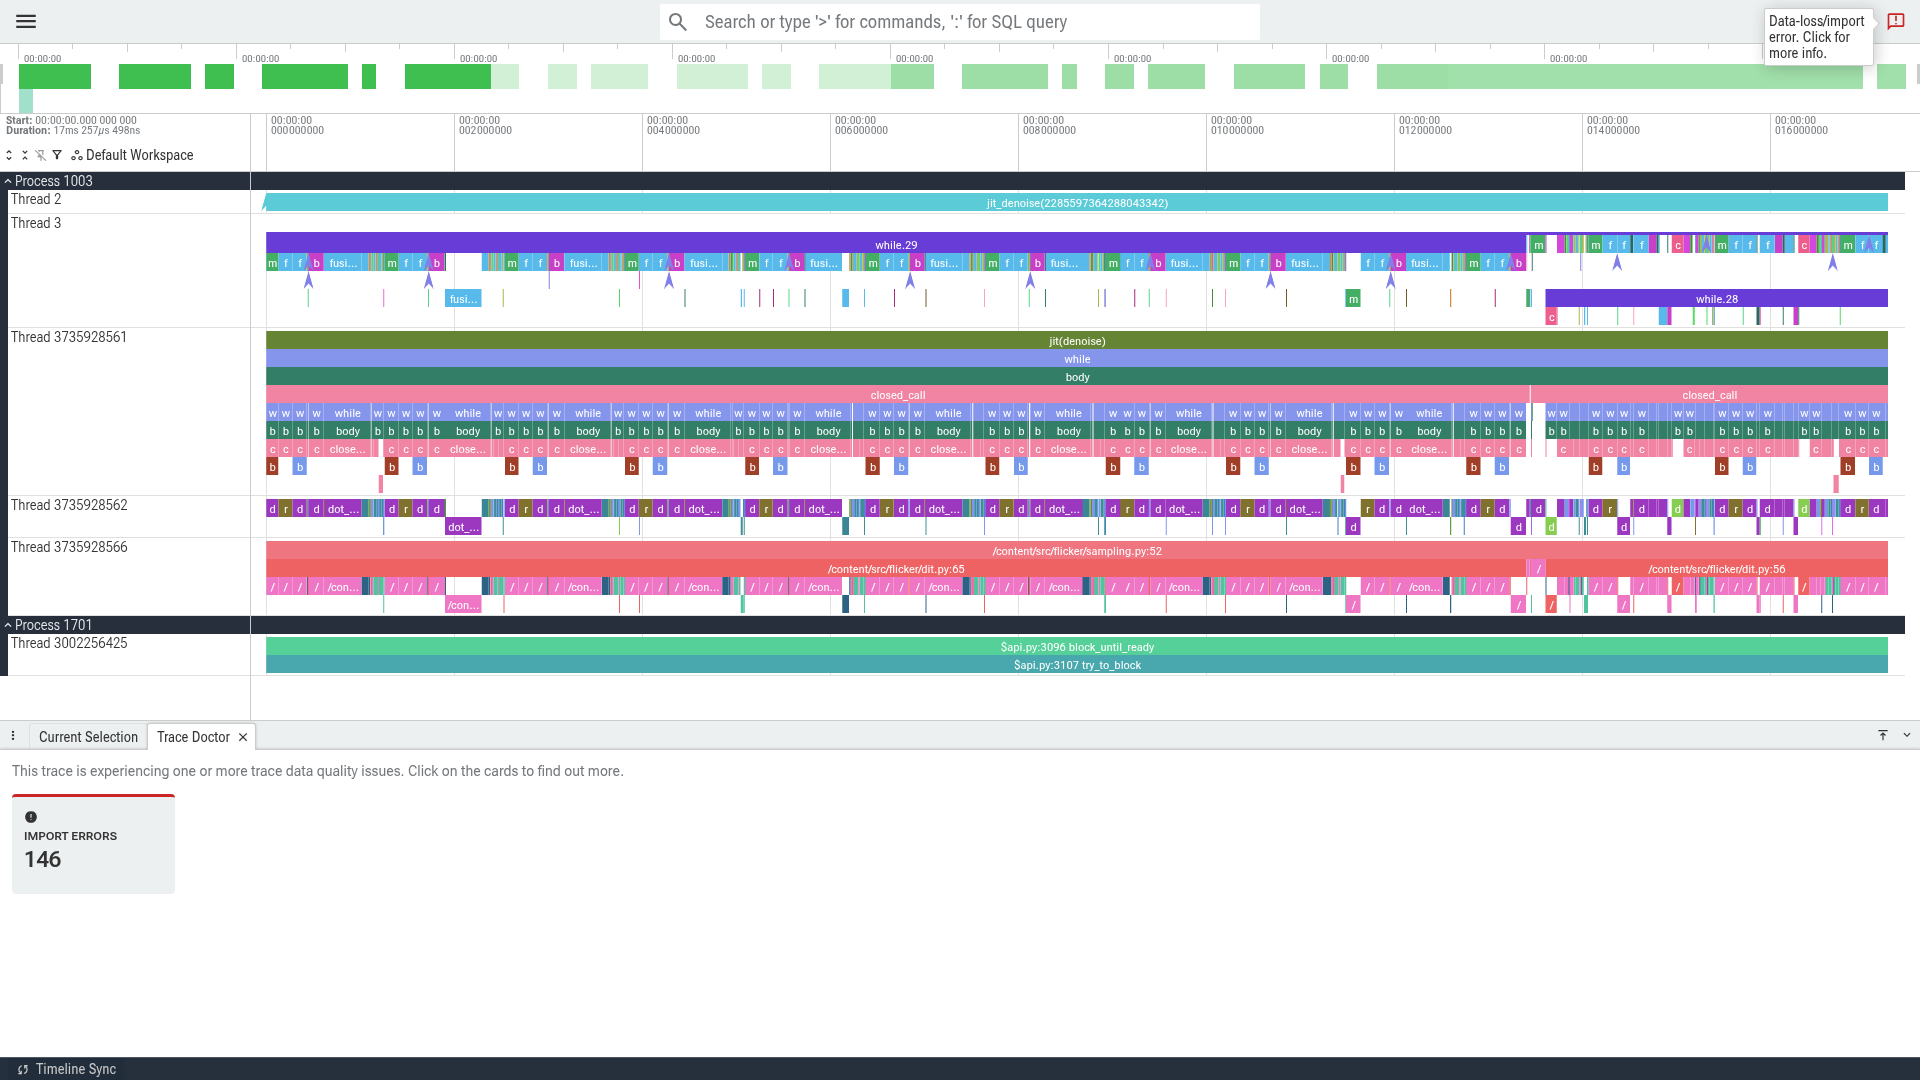Click the Data-loss/import error tooltip

(x=1818, y=37)
